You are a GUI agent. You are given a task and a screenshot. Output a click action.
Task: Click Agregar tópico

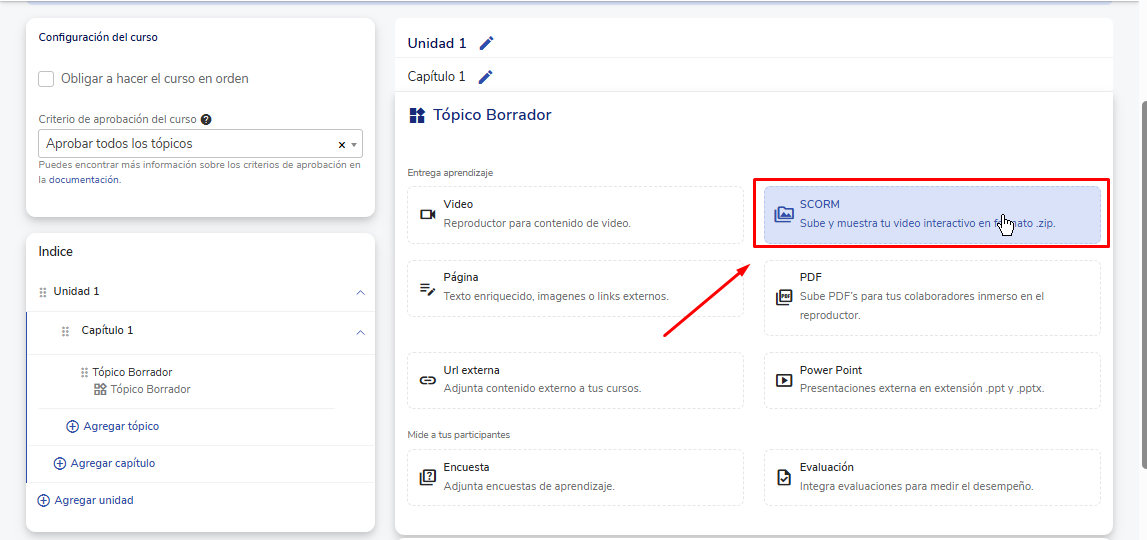click(120, 426)
